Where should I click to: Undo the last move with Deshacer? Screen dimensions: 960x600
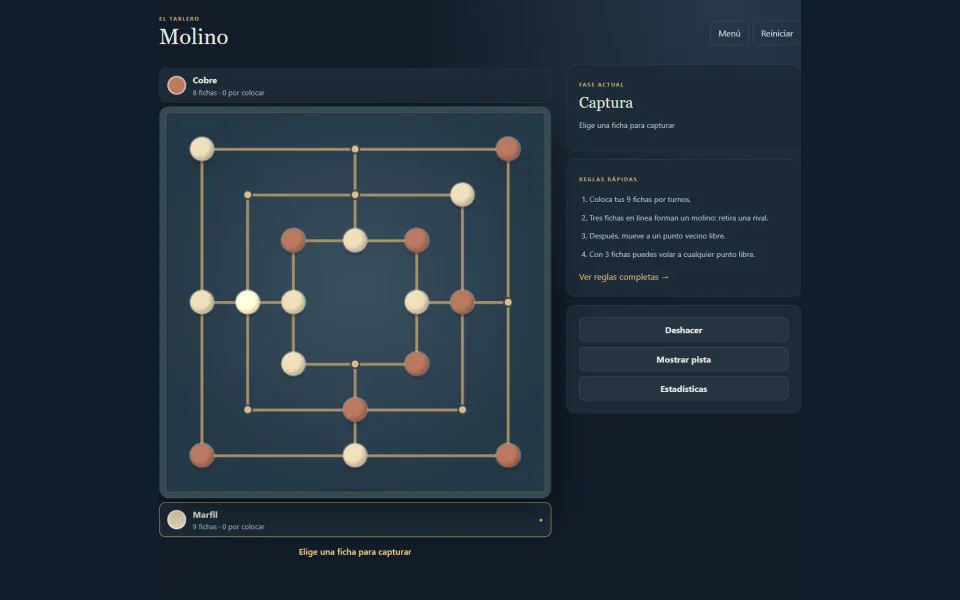coord(683,330)
